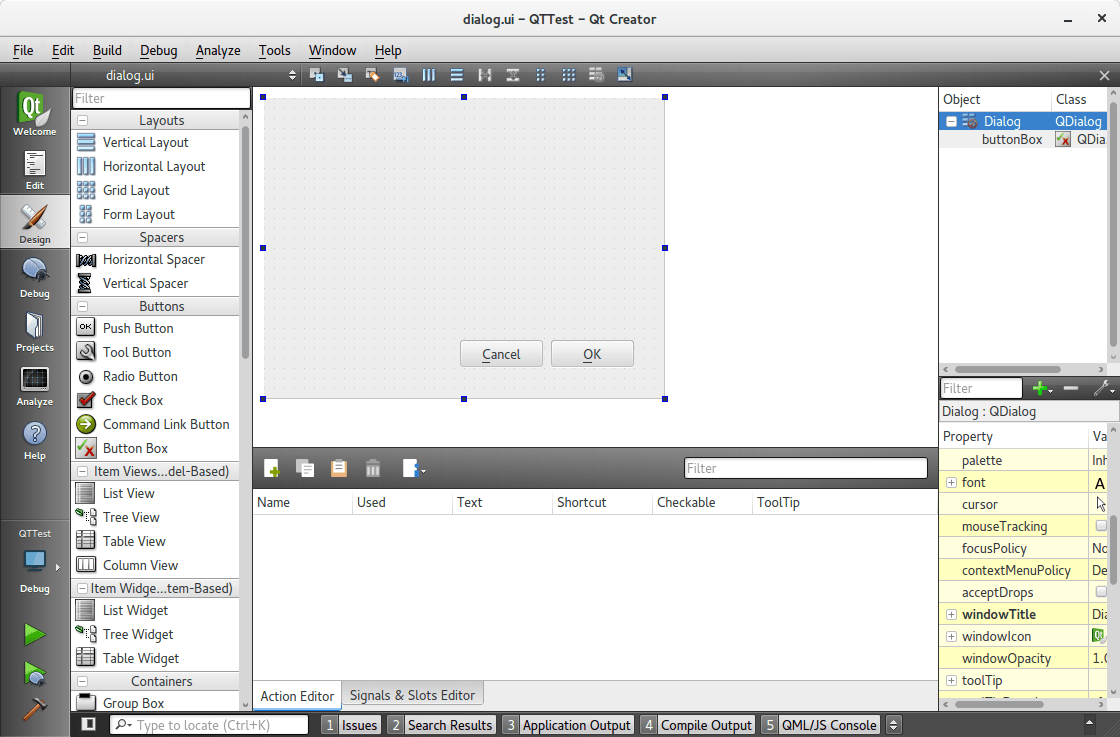Viewport: 1120px width, 737px height.
Task: Open Action Editor view options dropdown
Action: (x=414, y=468)
